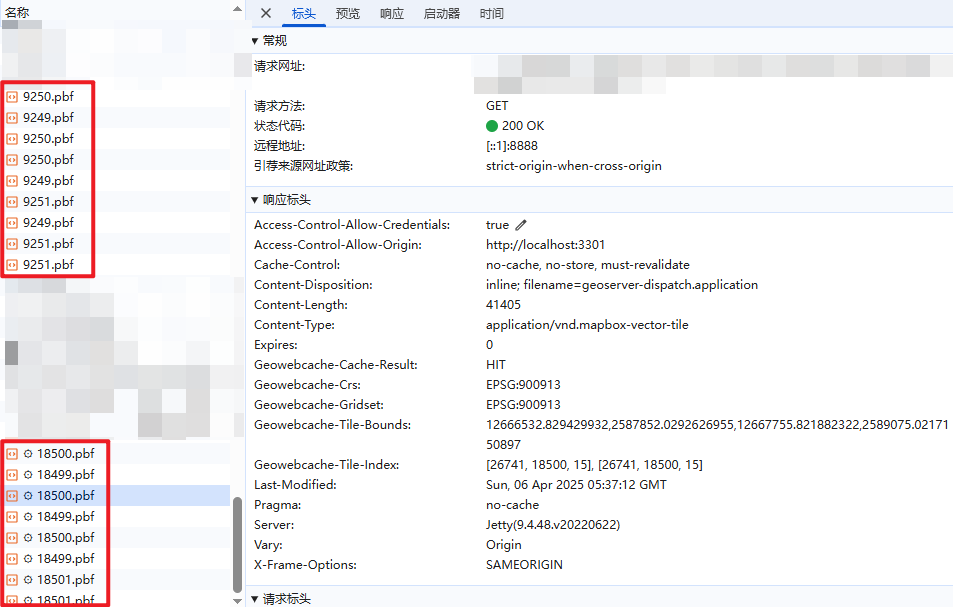Select the 启动器 tab
Screen dimensions: 953x607
click(x=441, y=14)
